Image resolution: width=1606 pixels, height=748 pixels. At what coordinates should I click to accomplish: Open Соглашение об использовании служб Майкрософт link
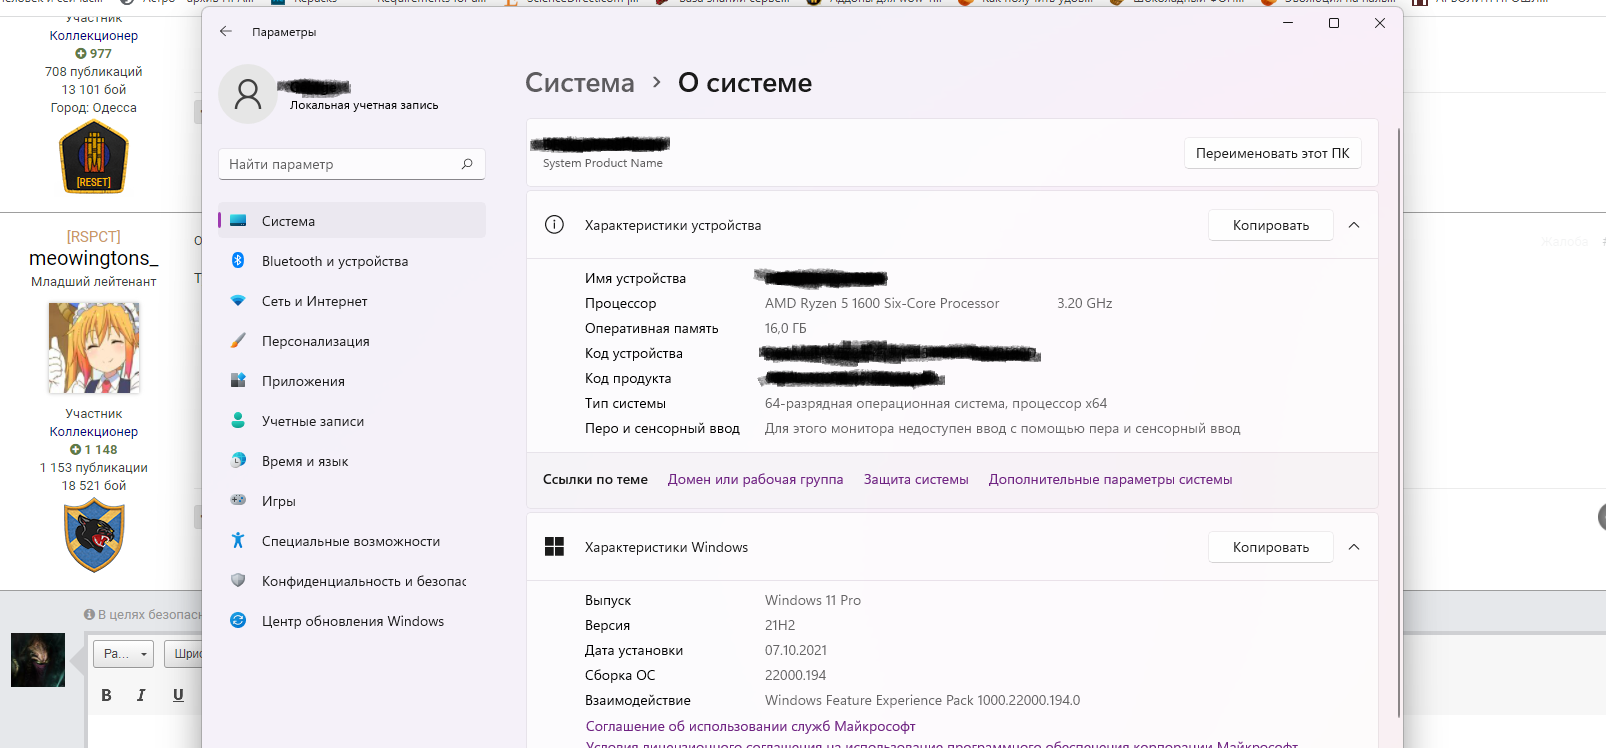coord(750,726)
